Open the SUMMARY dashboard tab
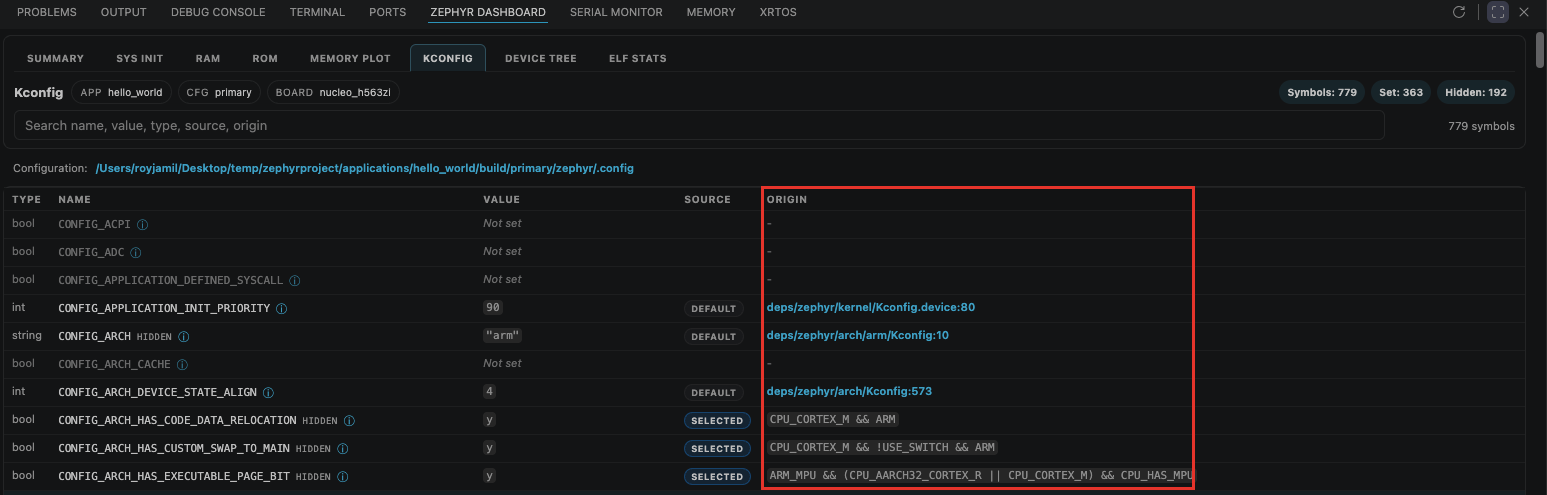Image resolution: width=1547 pixels, height=495 pixels. click(x=55, y=58)
